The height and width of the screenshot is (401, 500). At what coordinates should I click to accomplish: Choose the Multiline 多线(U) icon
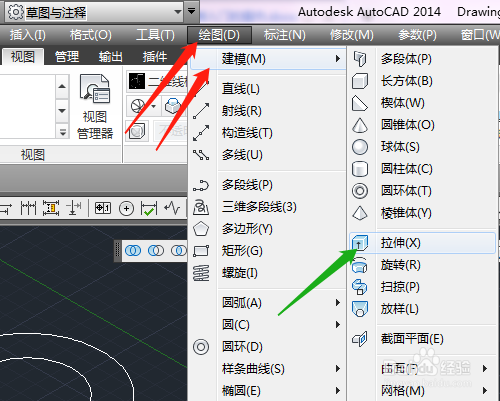201,155
